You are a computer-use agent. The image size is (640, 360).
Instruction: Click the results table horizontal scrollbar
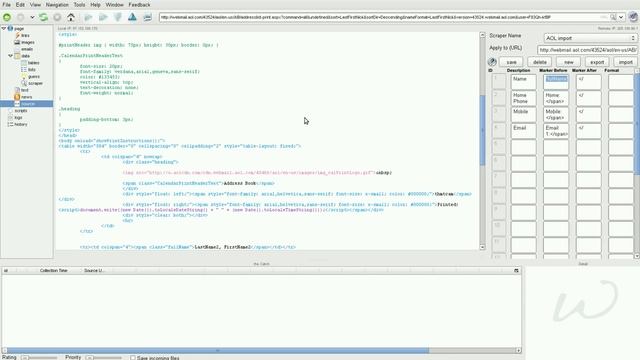pos(261,350)
